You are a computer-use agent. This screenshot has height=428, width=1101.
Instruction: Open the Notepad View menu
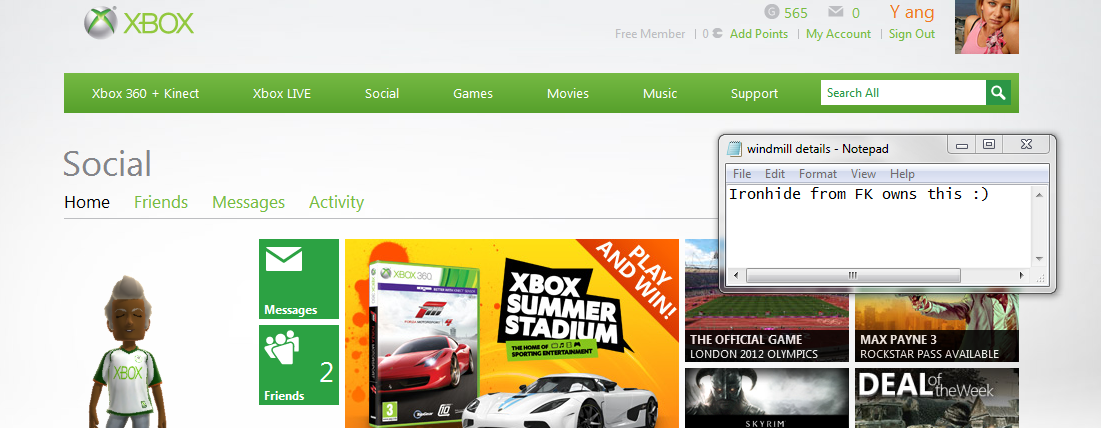863,173
